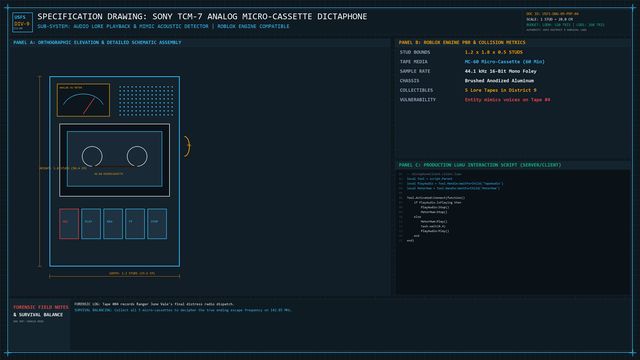Click the dotted speaker grille
The width and height of the screenshot is (640, 360).
146,100
